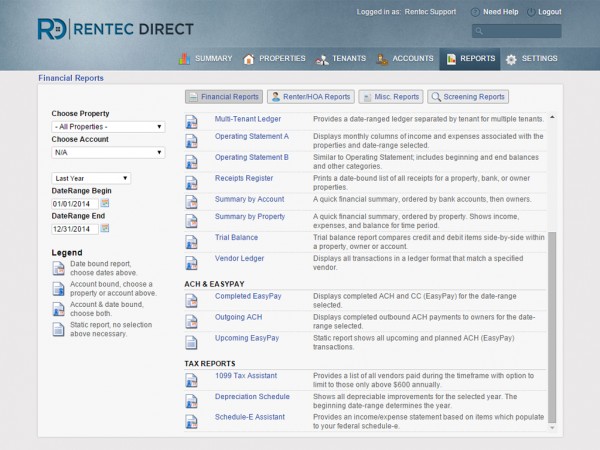Image resolution: width=600 pixels, height=450 pixels.
Task: Switch to the Misc. Reports tab
Action: 391,97
